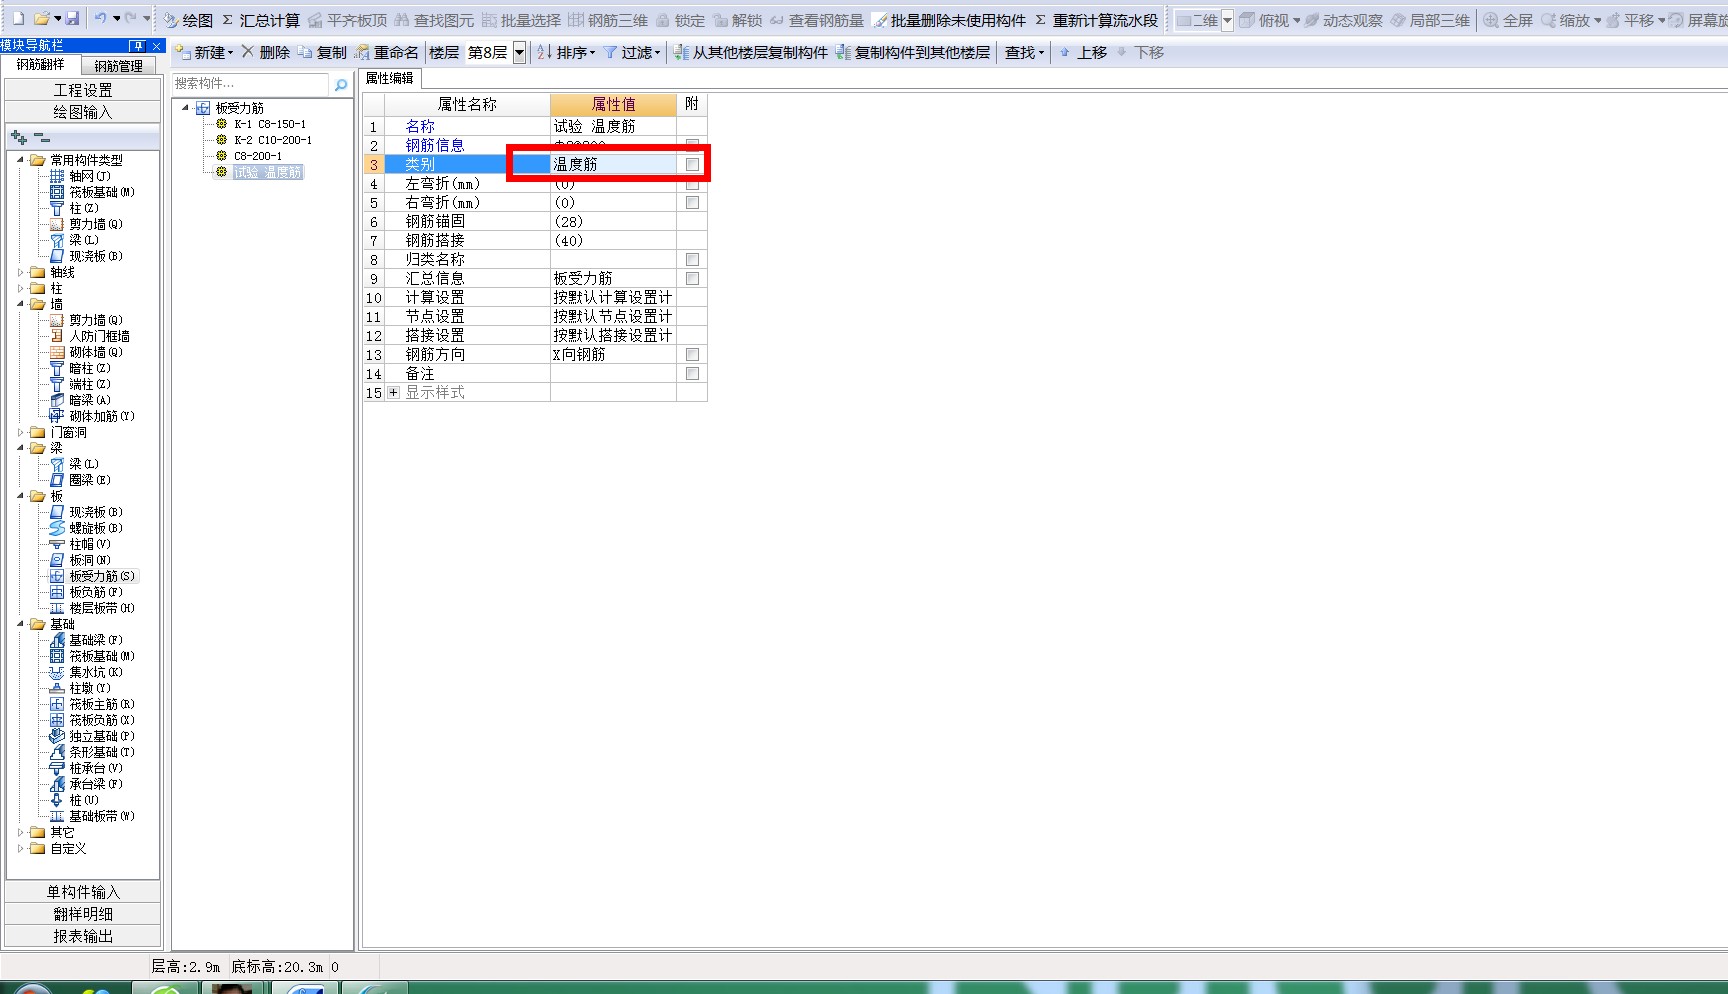Collapse the 常用构件类型 tree folder
This screenshot has width=1728, height=994.
click(x=21, y=160)
